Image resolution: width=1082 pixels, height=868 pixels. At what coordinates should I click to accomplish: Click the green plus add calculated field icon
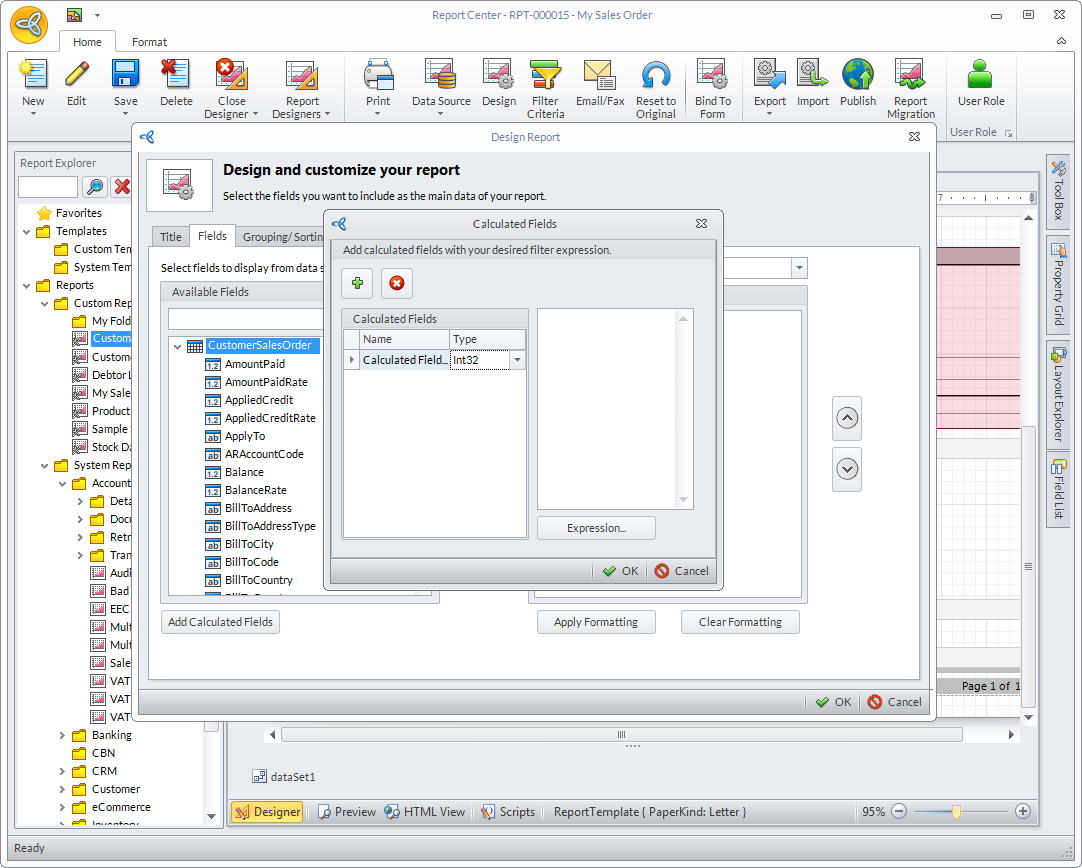pyautogui.click(x=357, y=284)
